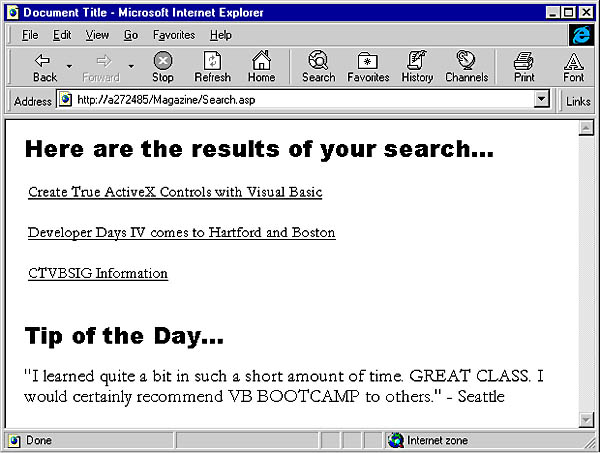Click the 'Tip of the Day...' heading

click(124, 337)
